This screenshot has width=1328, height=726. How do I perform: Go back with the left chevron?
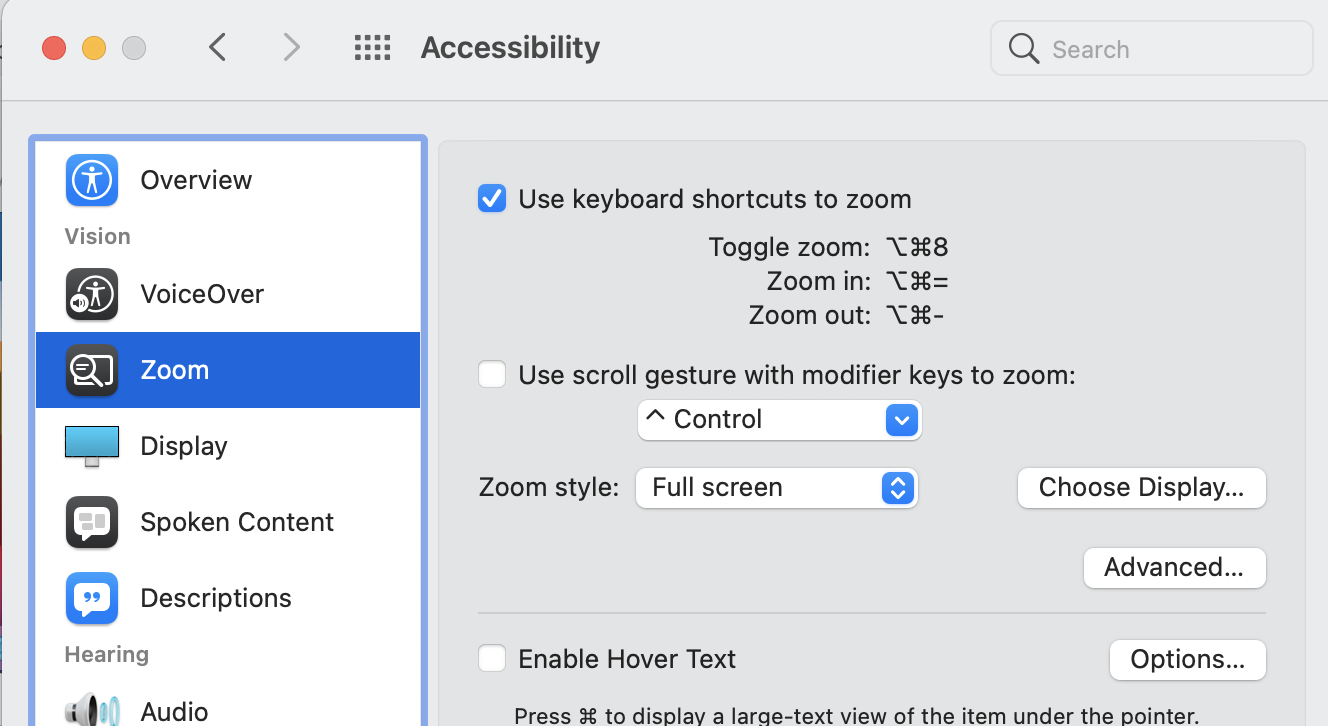(x=218, y=47)
